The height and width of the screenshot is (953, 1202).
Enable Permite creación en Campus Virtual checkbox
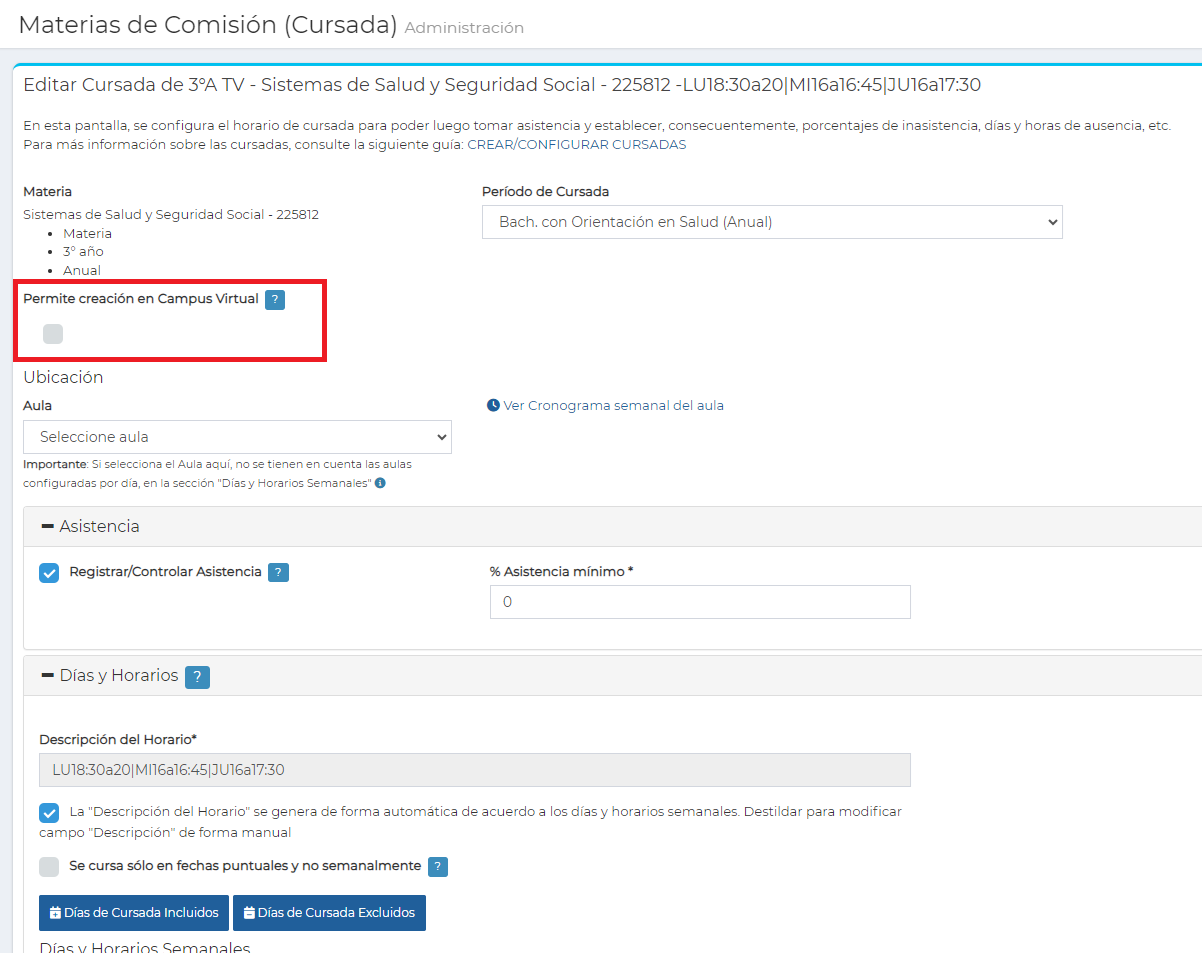53,334
